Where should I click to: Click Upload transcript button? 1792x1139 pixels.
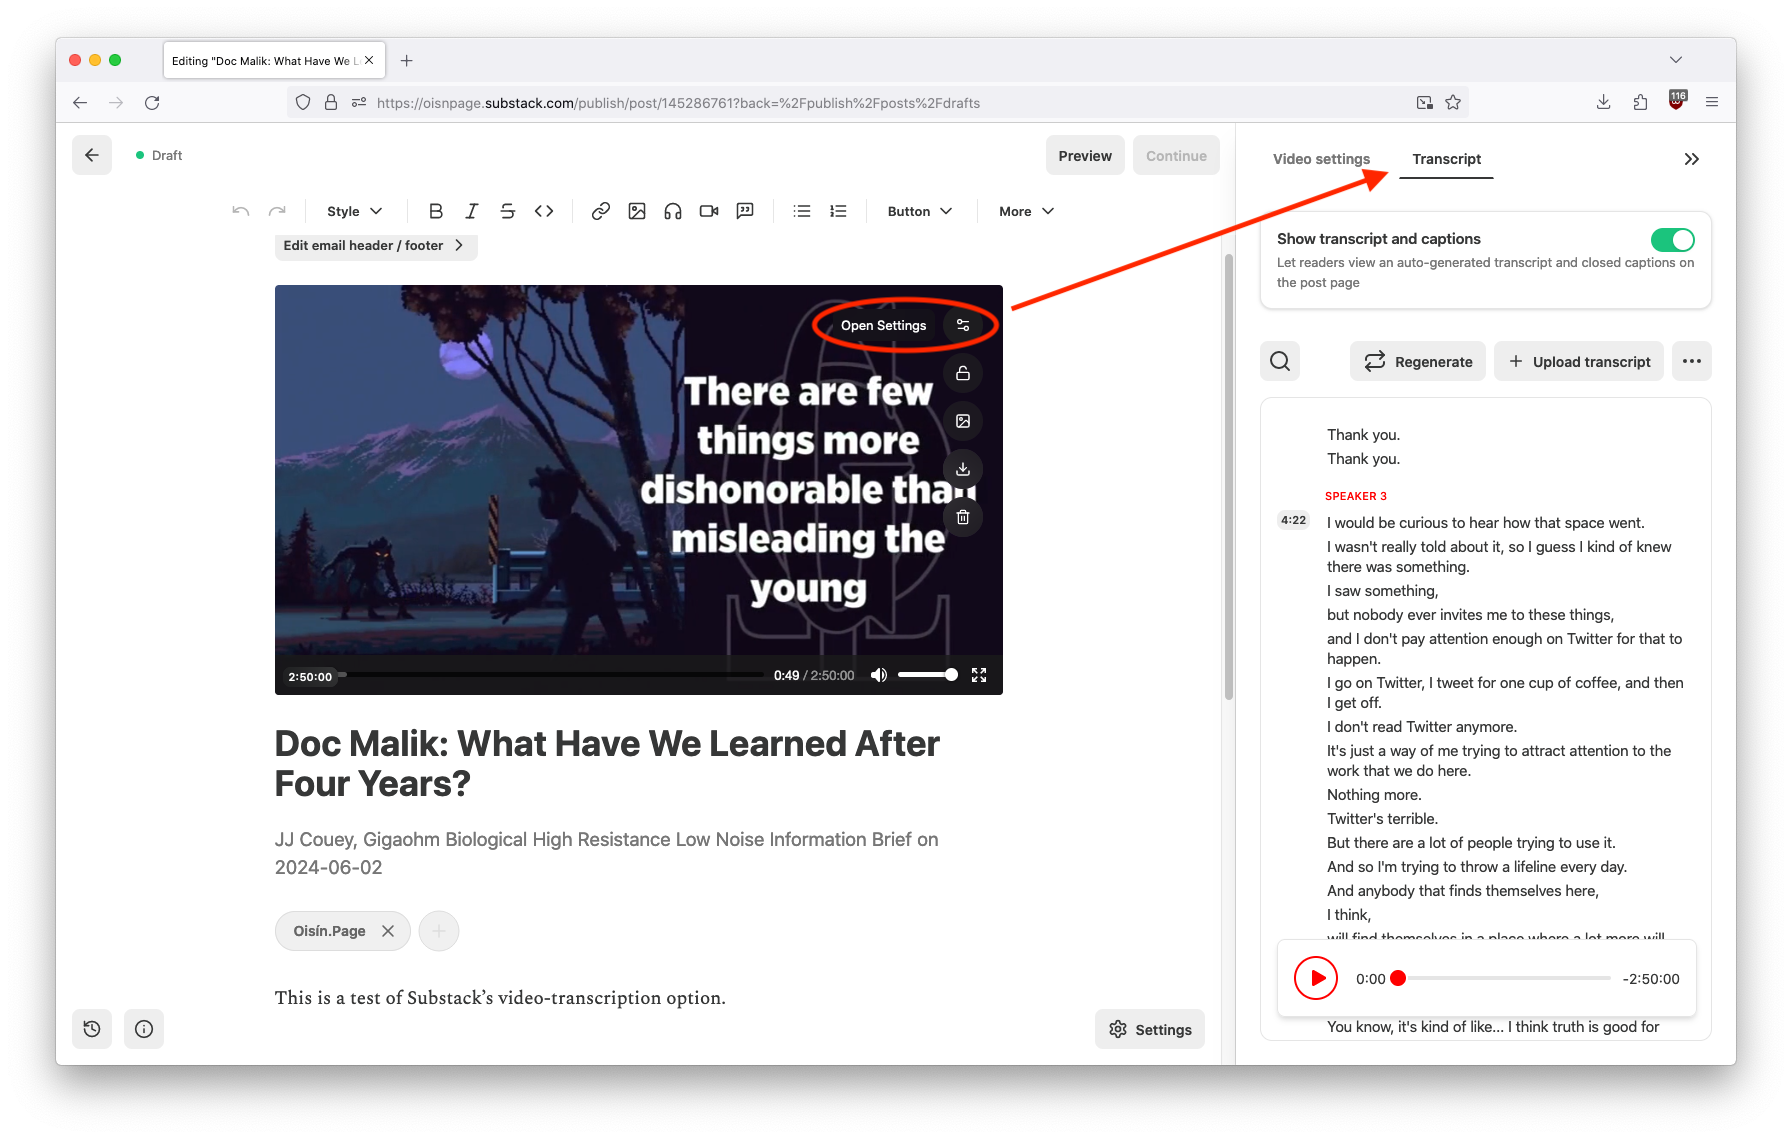tap(1579, 361)
